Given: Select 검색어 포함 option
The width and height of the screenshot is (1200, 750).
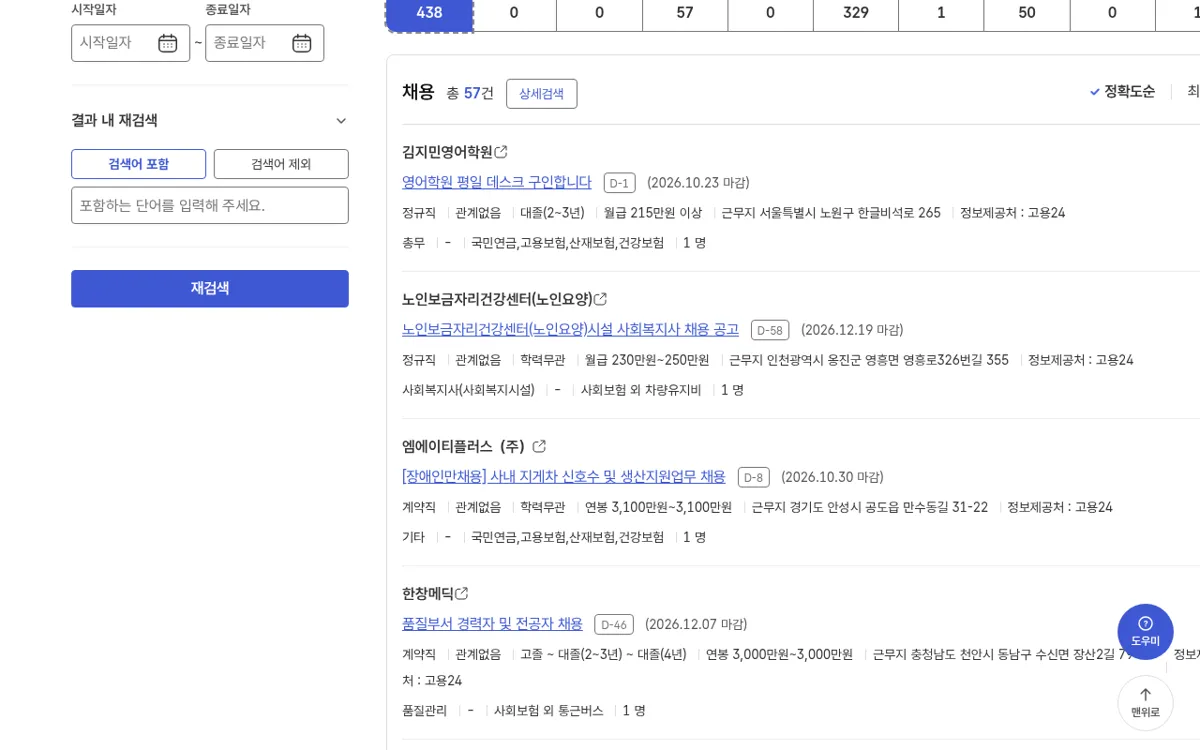Looking at the screenshot, I should coord(138,164).
